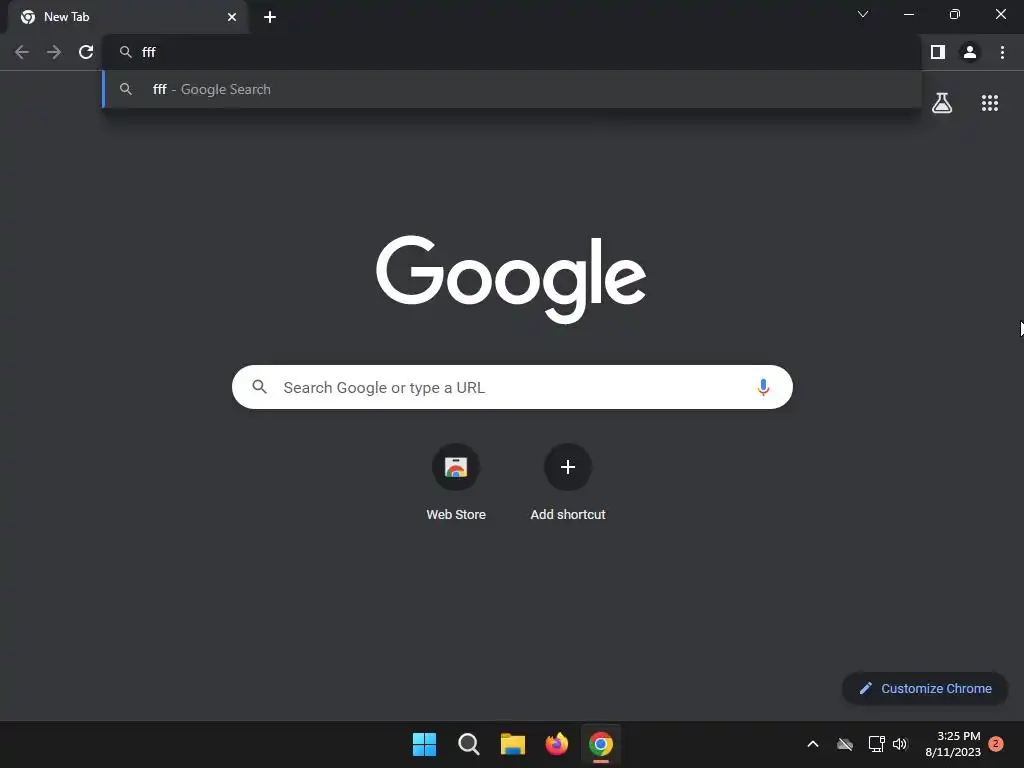Close the New Tab tab
Viewport: 1024px width, 768px height.
tap(232, 17)
